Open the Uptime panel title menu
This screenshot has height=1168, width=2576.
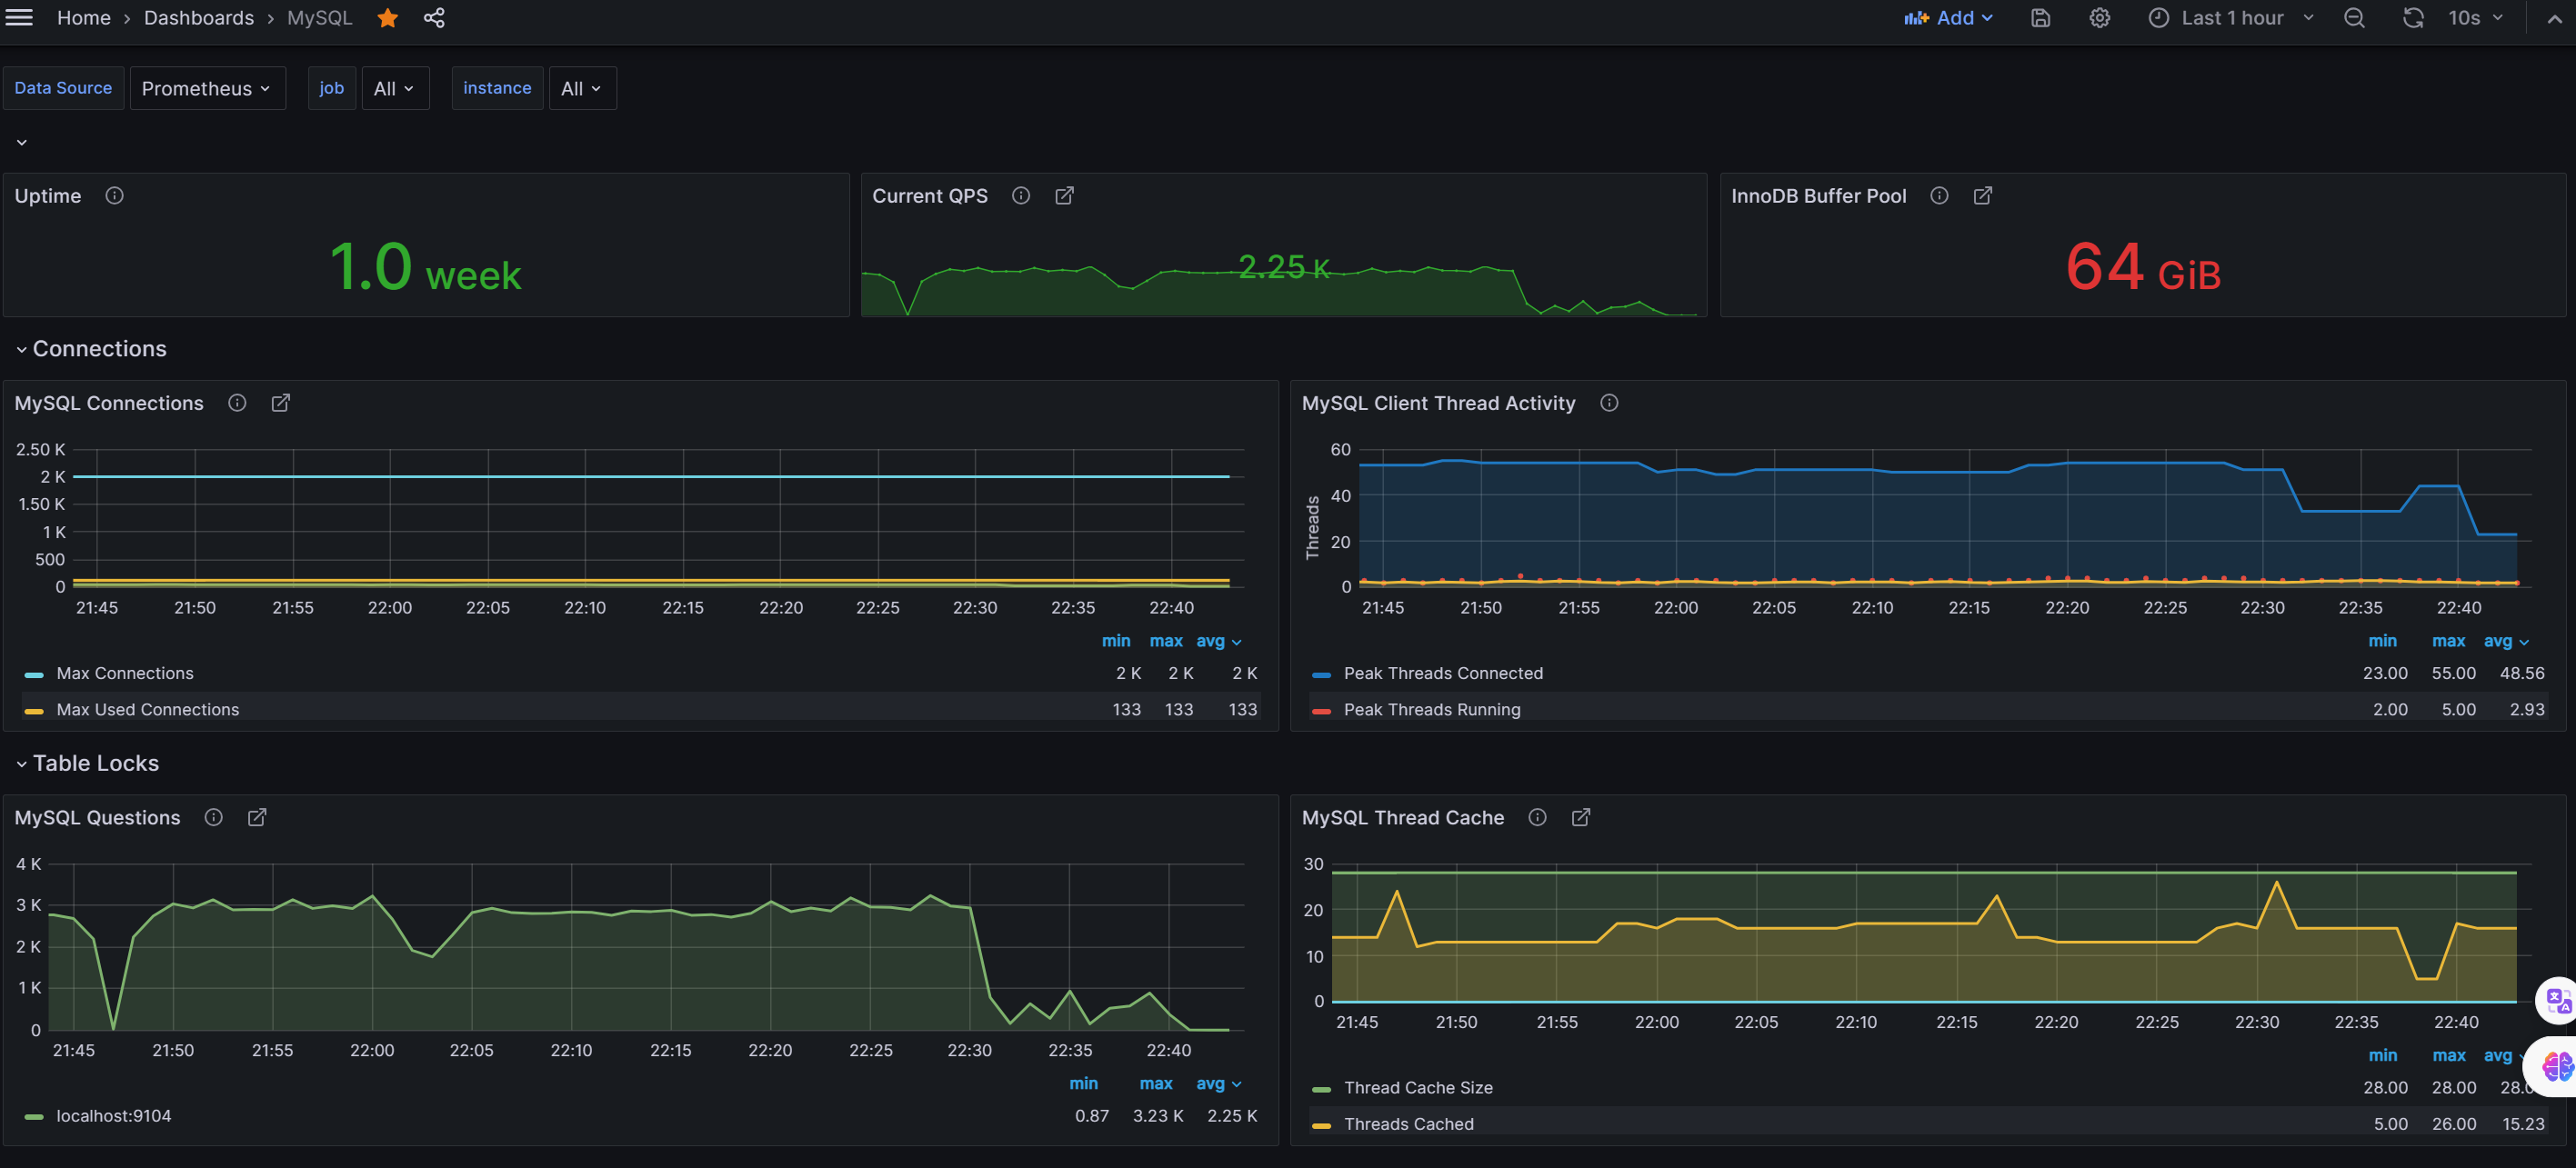48,196
